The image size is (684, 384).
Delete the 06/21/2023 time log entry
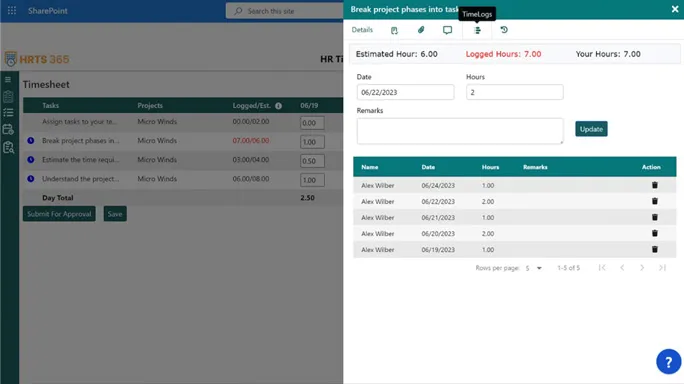[655, 217]
